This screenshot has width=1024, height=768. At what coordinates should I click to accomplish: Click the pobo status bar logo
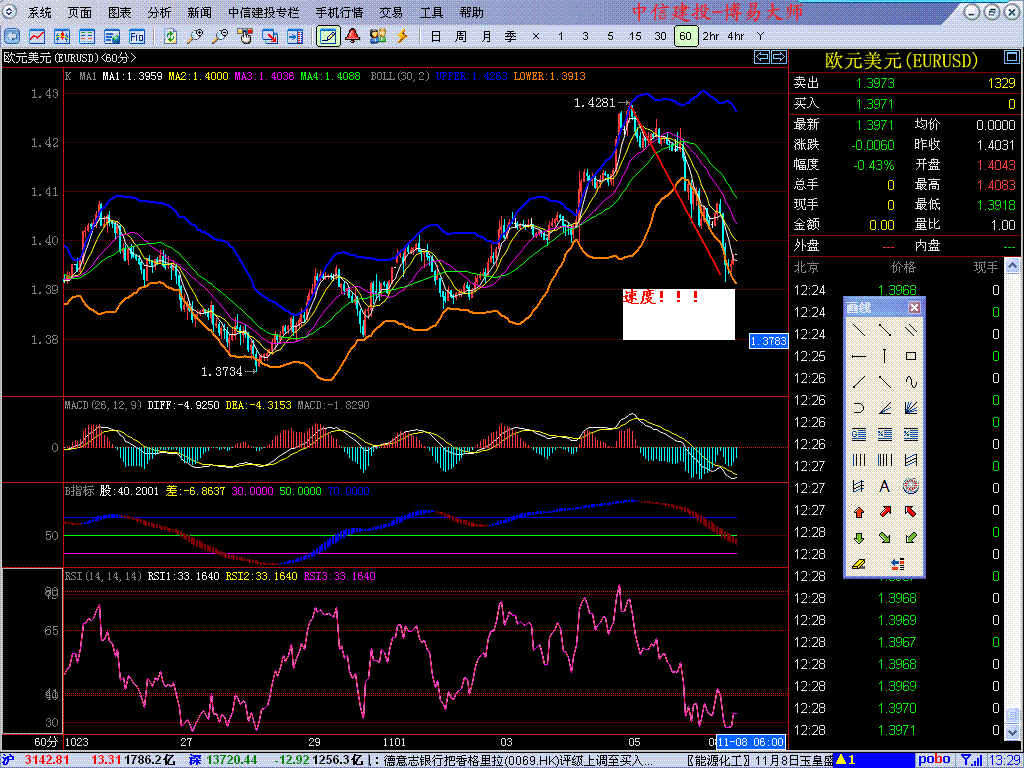coord(934,759)
